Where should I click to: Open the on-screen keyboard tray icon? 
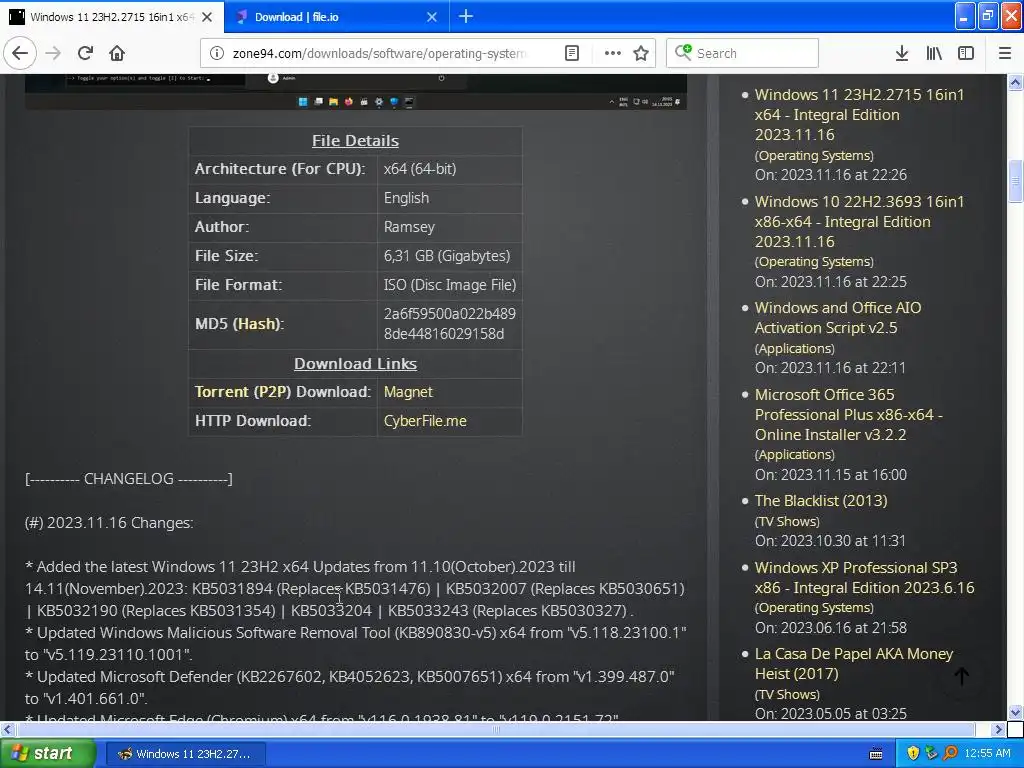coord(876,754)
